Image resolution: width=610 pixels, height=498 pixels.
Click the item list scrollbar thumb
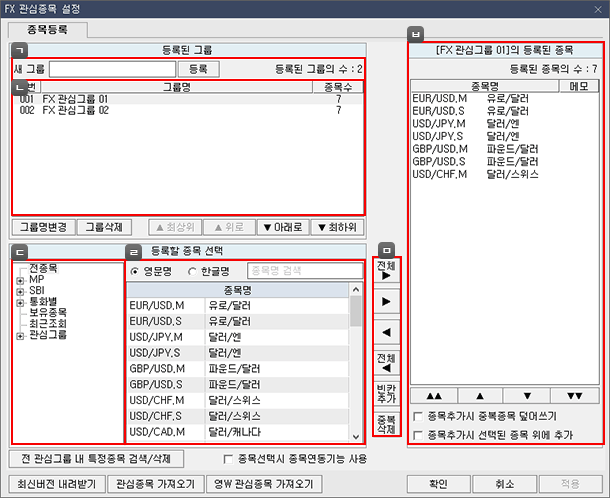click(356, 311)
